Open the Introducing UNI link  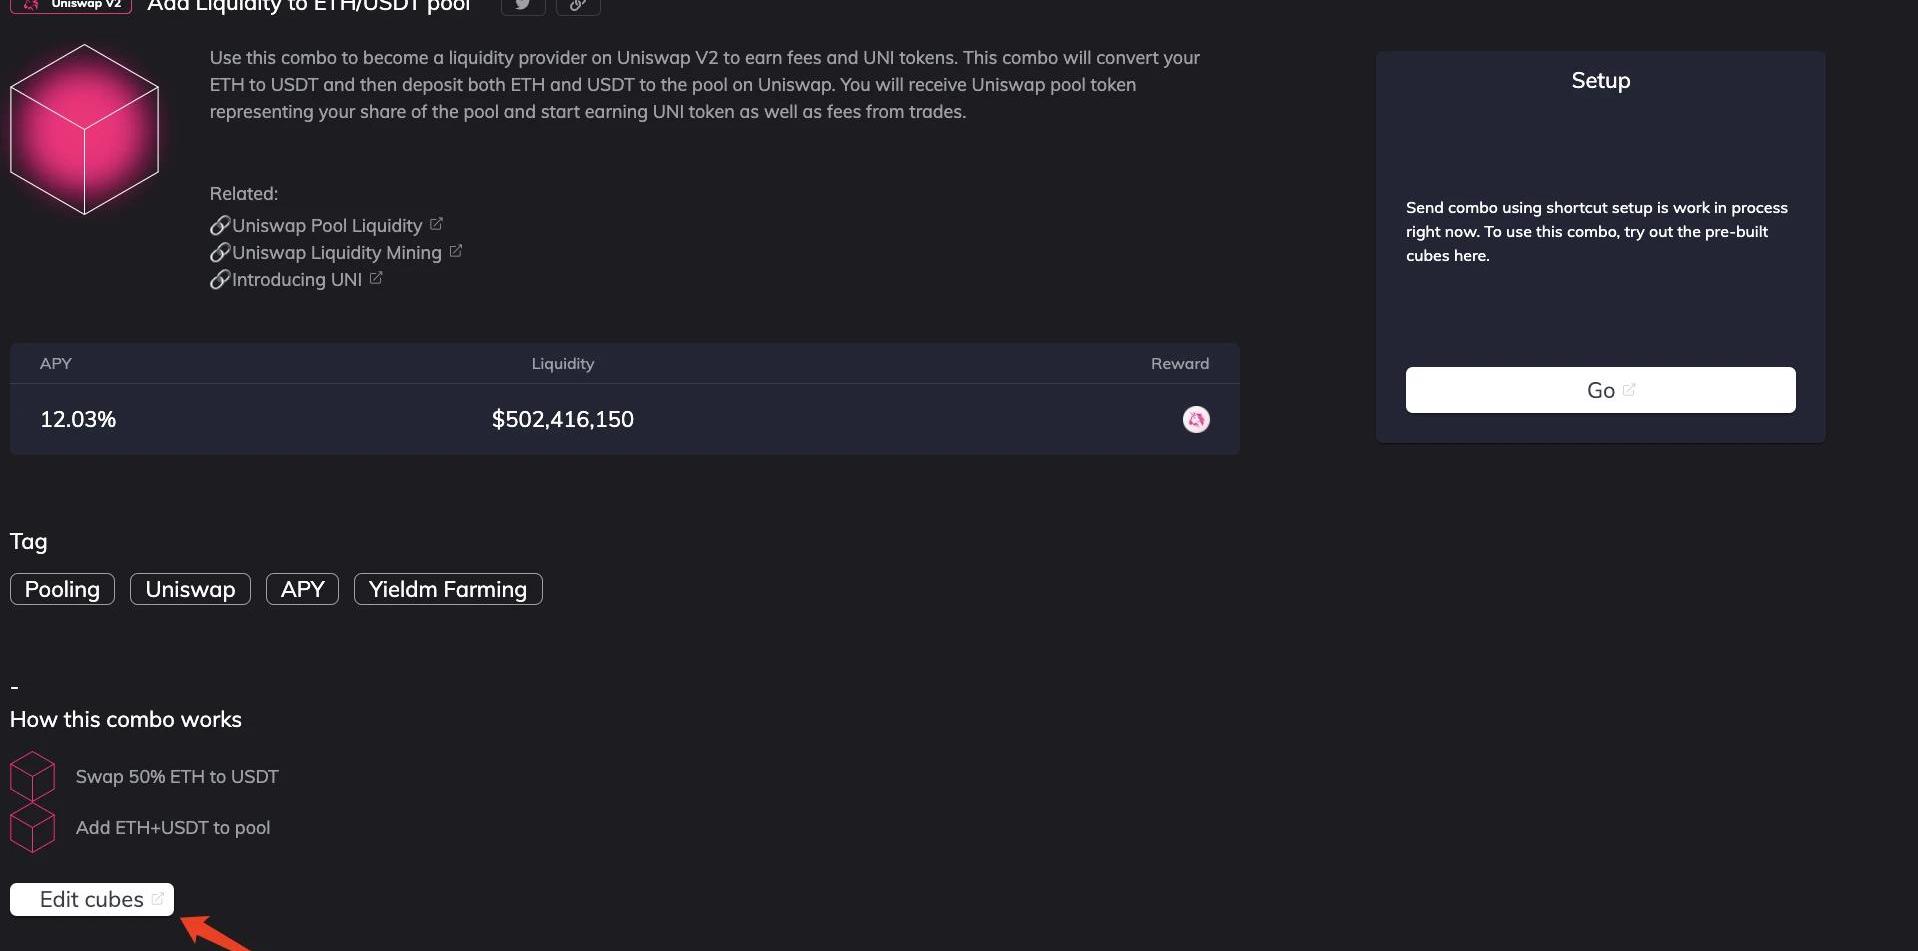[296, 280]
